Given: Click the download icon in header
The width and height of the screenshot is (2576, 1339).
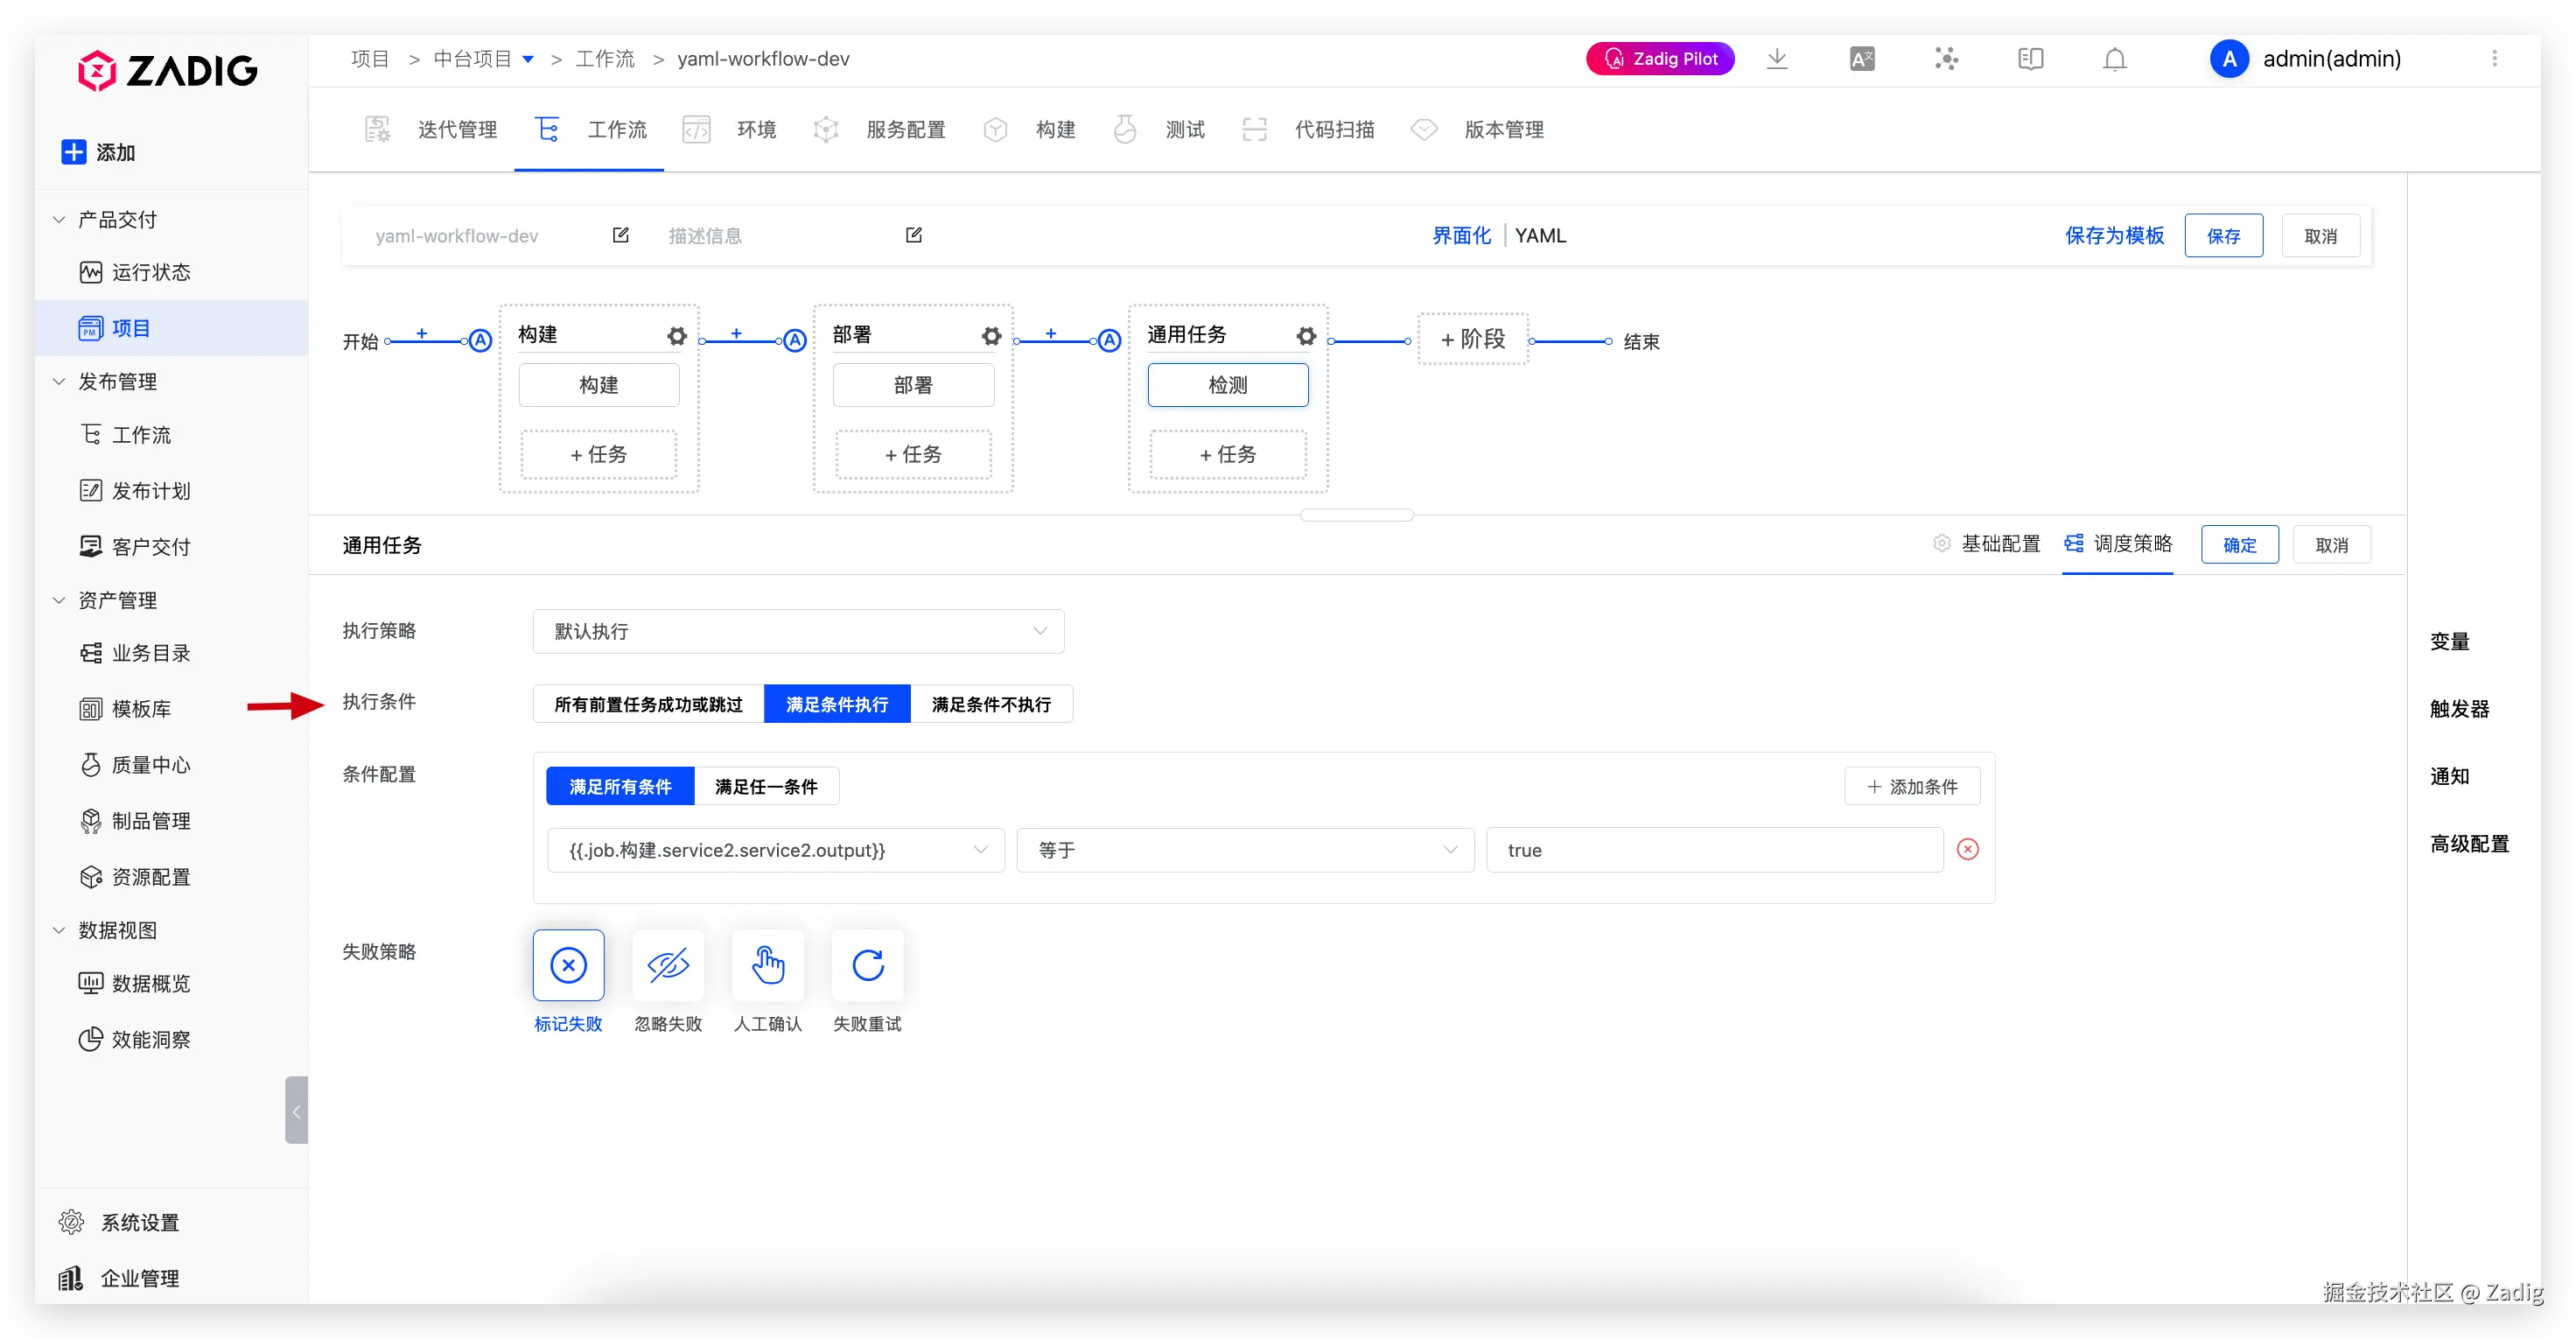Looking at the screenshot, I should [x=1777, y=59].
